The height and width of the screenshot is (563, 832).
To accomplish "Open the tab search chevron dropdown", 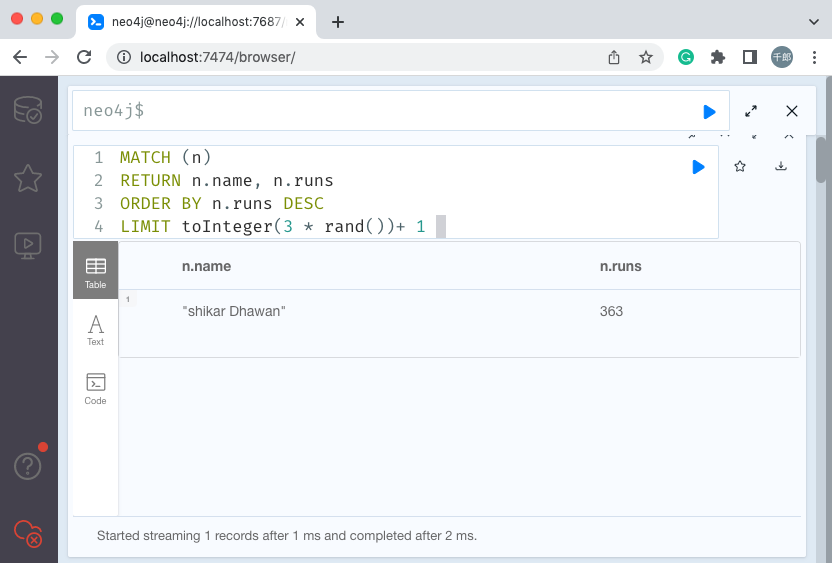I will (x=813, y=22).
